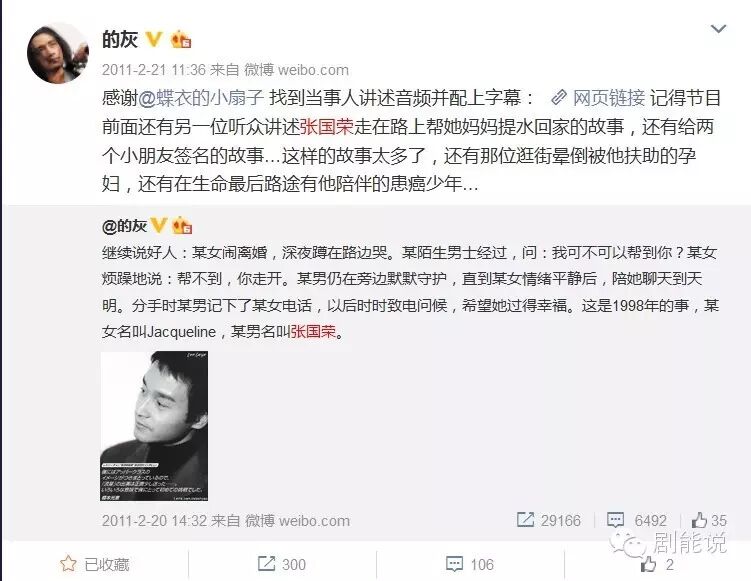
Task: Repost this post with 300 reposts
Action: 282,564
